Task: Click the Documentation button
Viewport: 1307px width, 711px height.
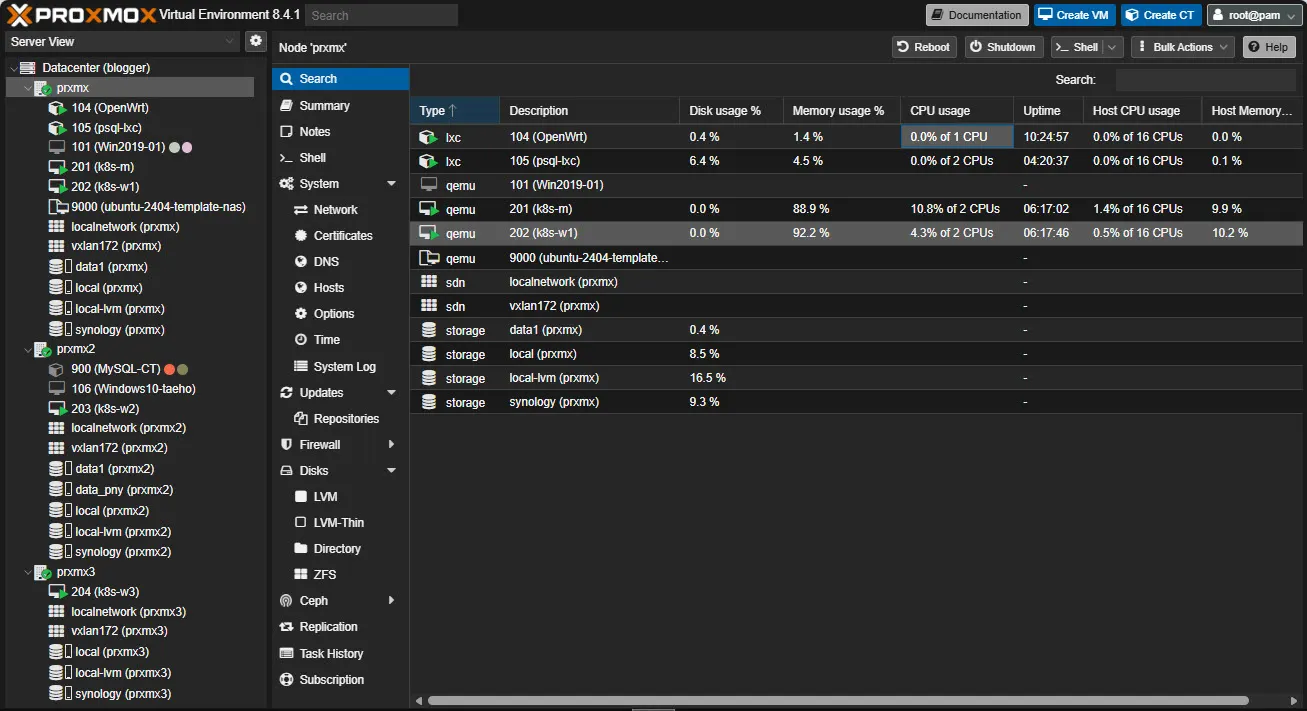Action: (977, 15)
